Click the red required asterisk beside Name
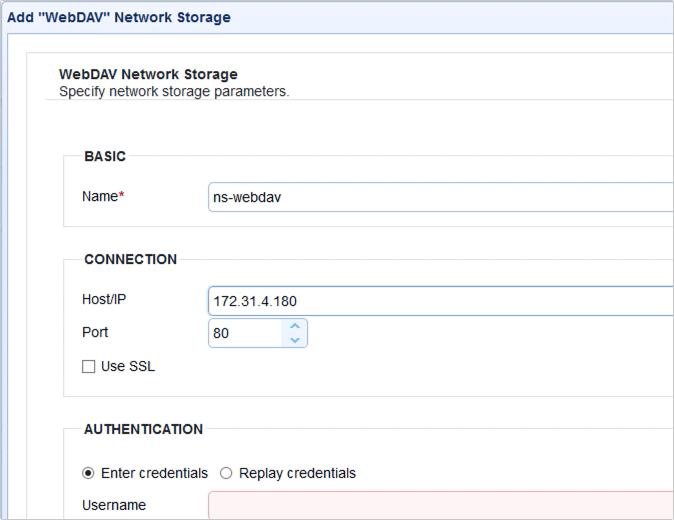The height and width of the screenshot is (520, 674). coord(121,197)
